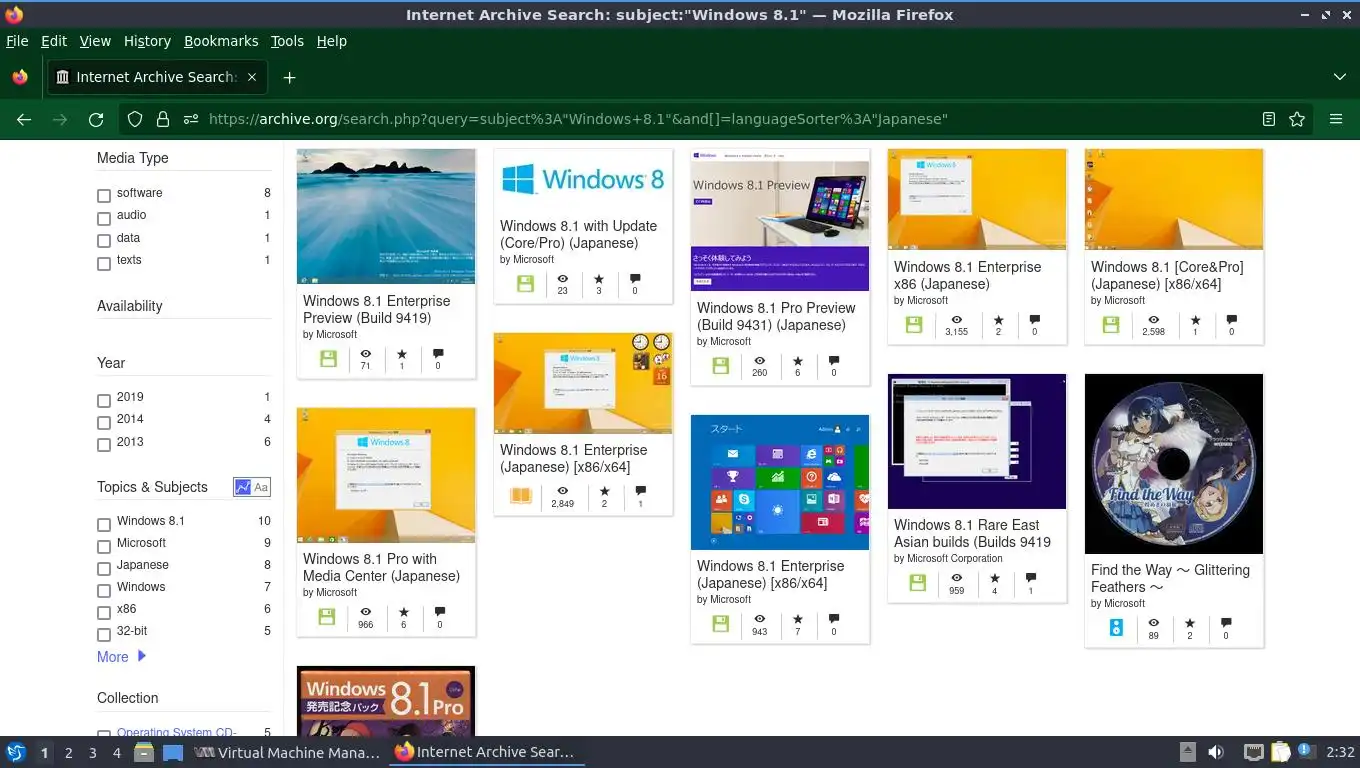Toggle reader view icon
The height and width of the screenshot is (768, 1360).
coord(1269,119)
